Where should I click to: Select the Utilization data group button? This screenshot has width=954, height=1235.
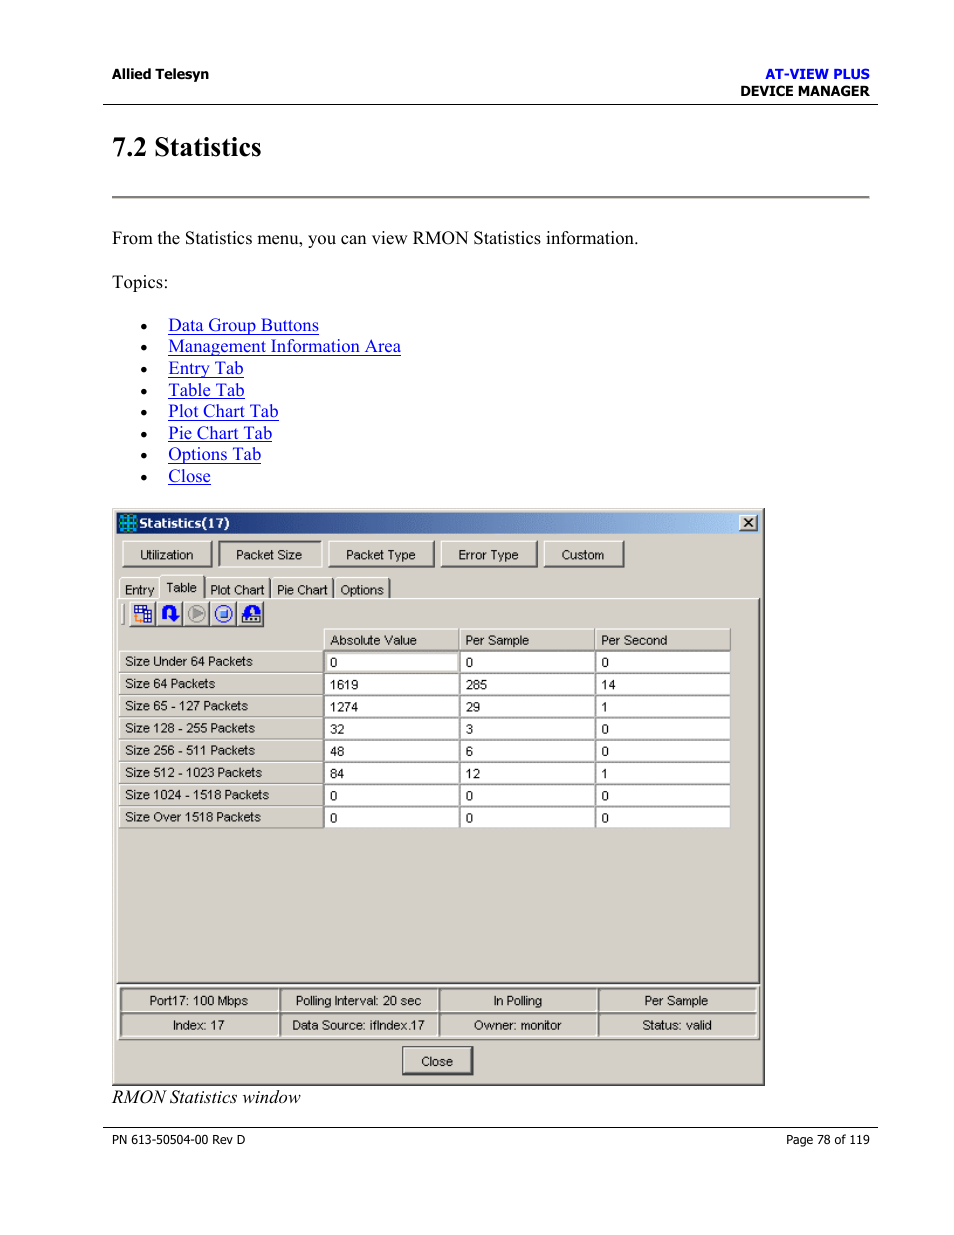[167, 555]
